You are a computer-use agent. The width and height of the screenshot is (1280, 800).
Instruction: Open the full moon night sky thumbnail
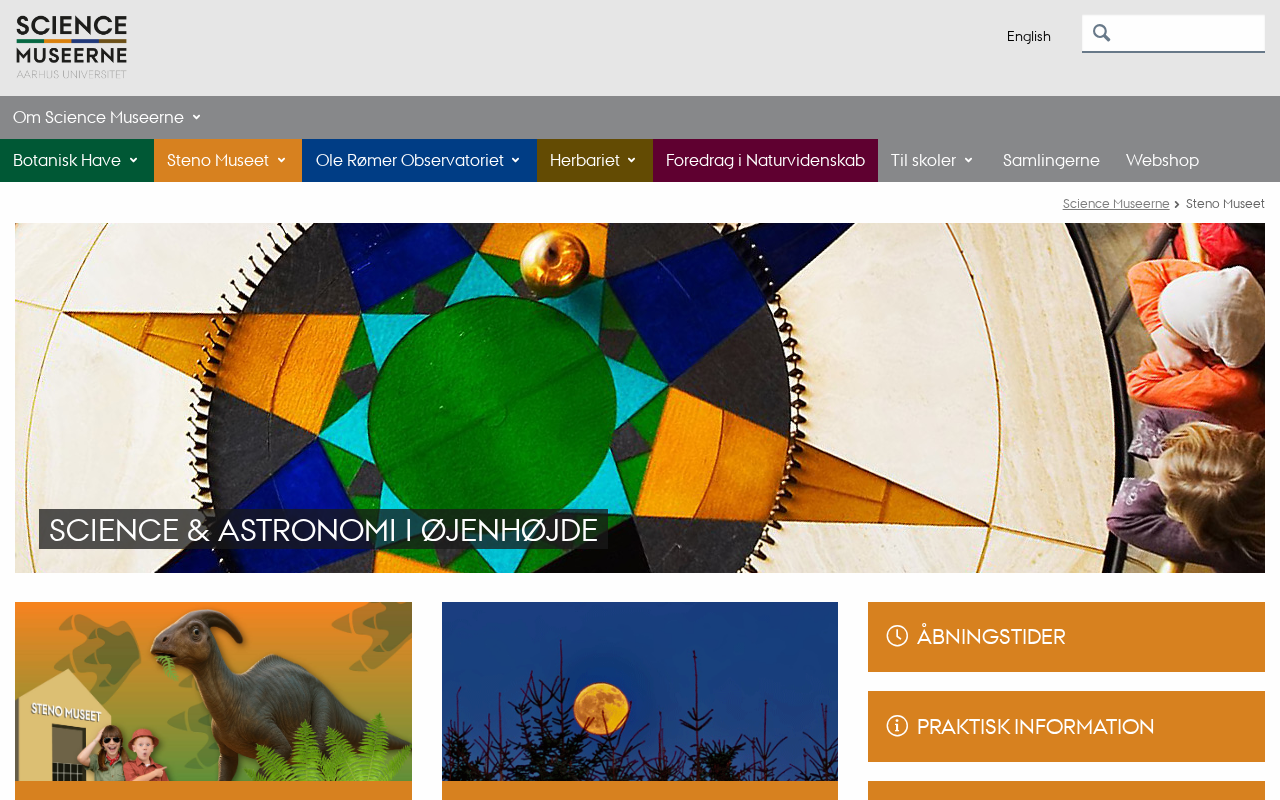pyautogui.click(x=640, y=691)
